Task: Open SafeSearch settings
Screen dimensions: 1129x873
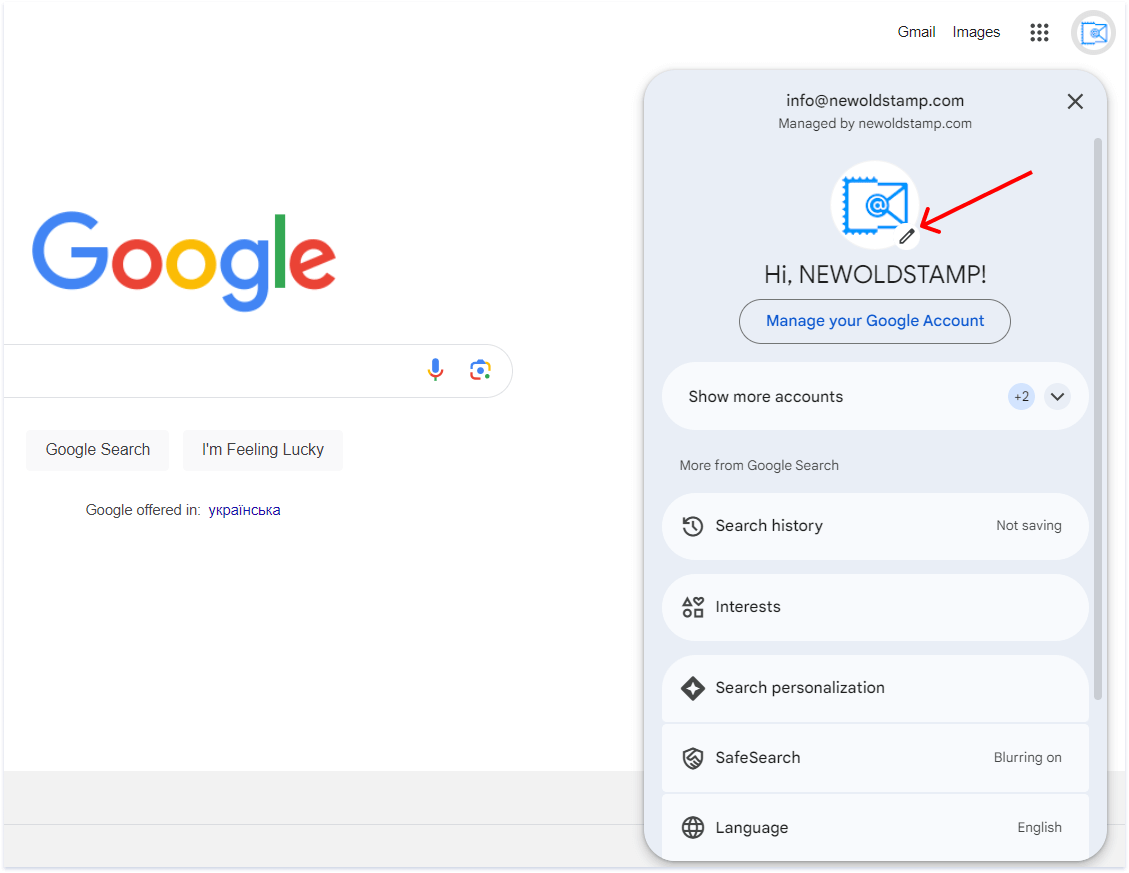Action: [x=875, y=758]
